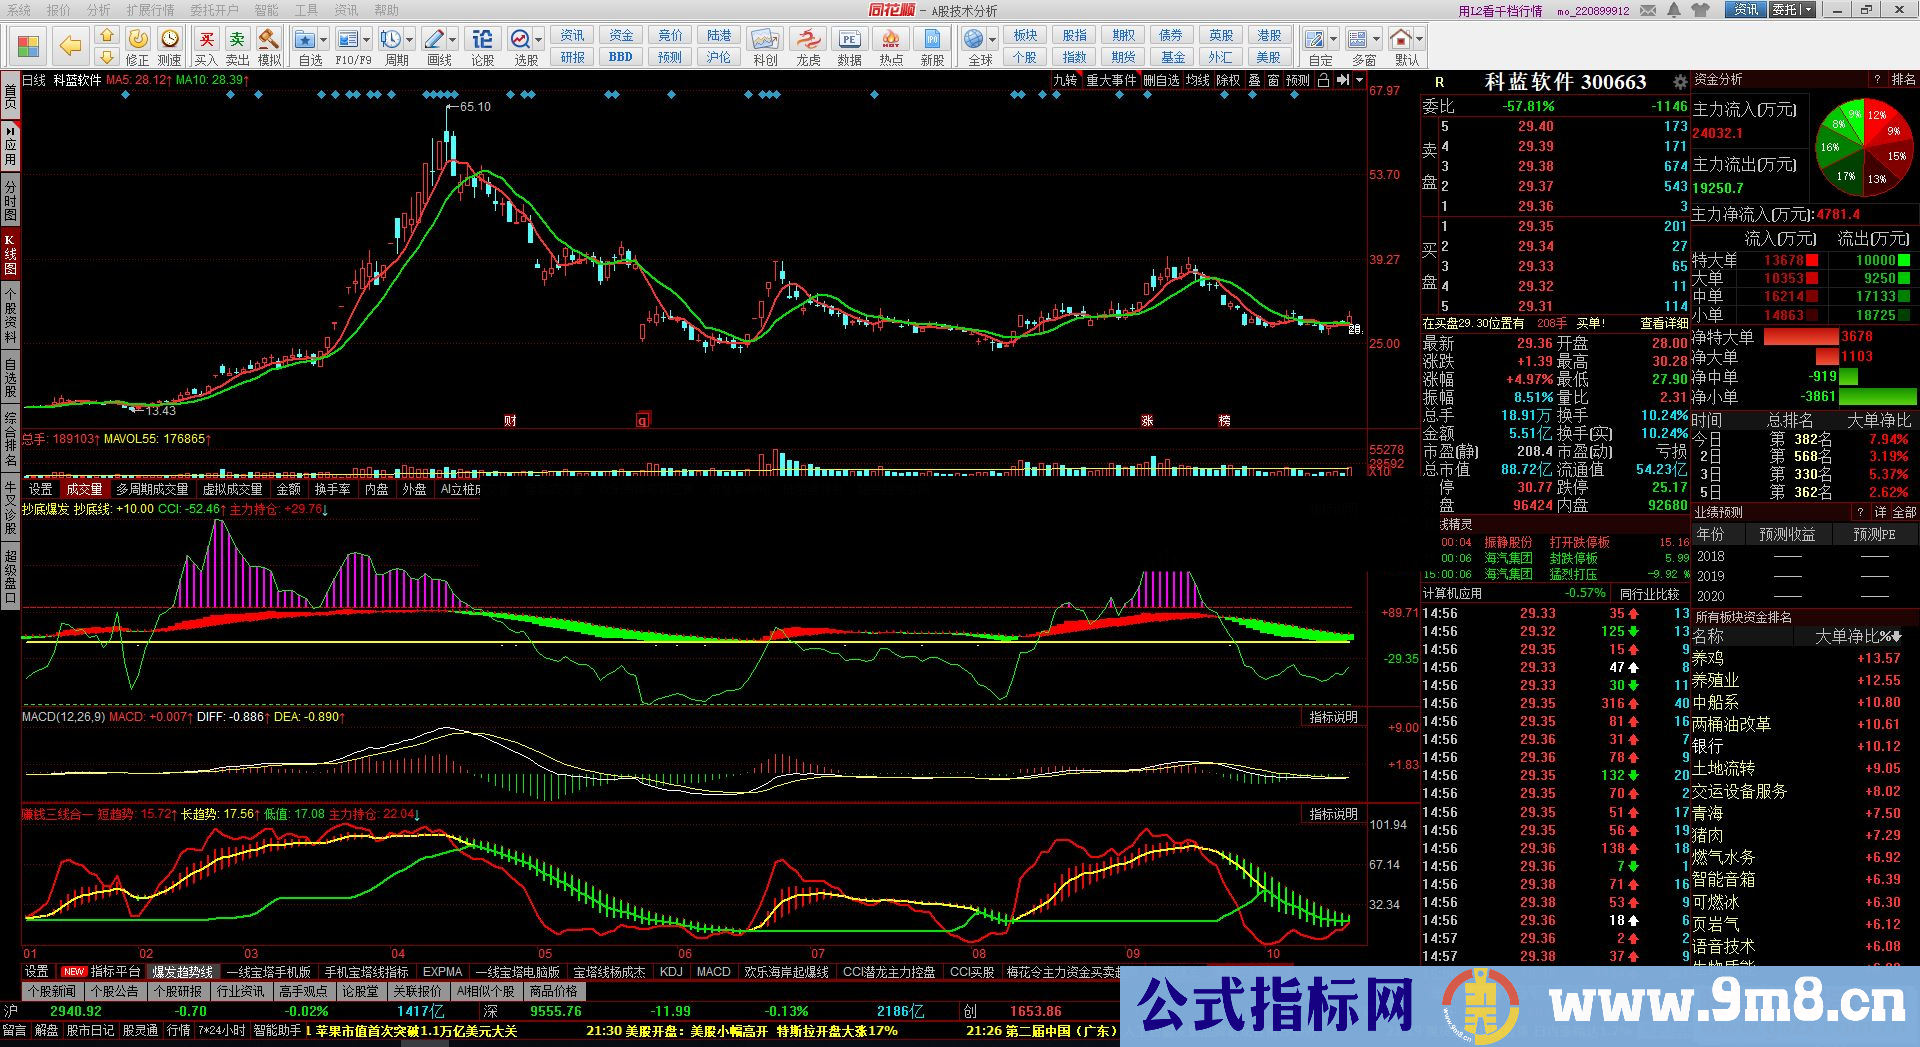Viewport: 1920px width, 1047px height.
Task: Expand the F10/F9 dropdown arrow
Action: [366, 40]
